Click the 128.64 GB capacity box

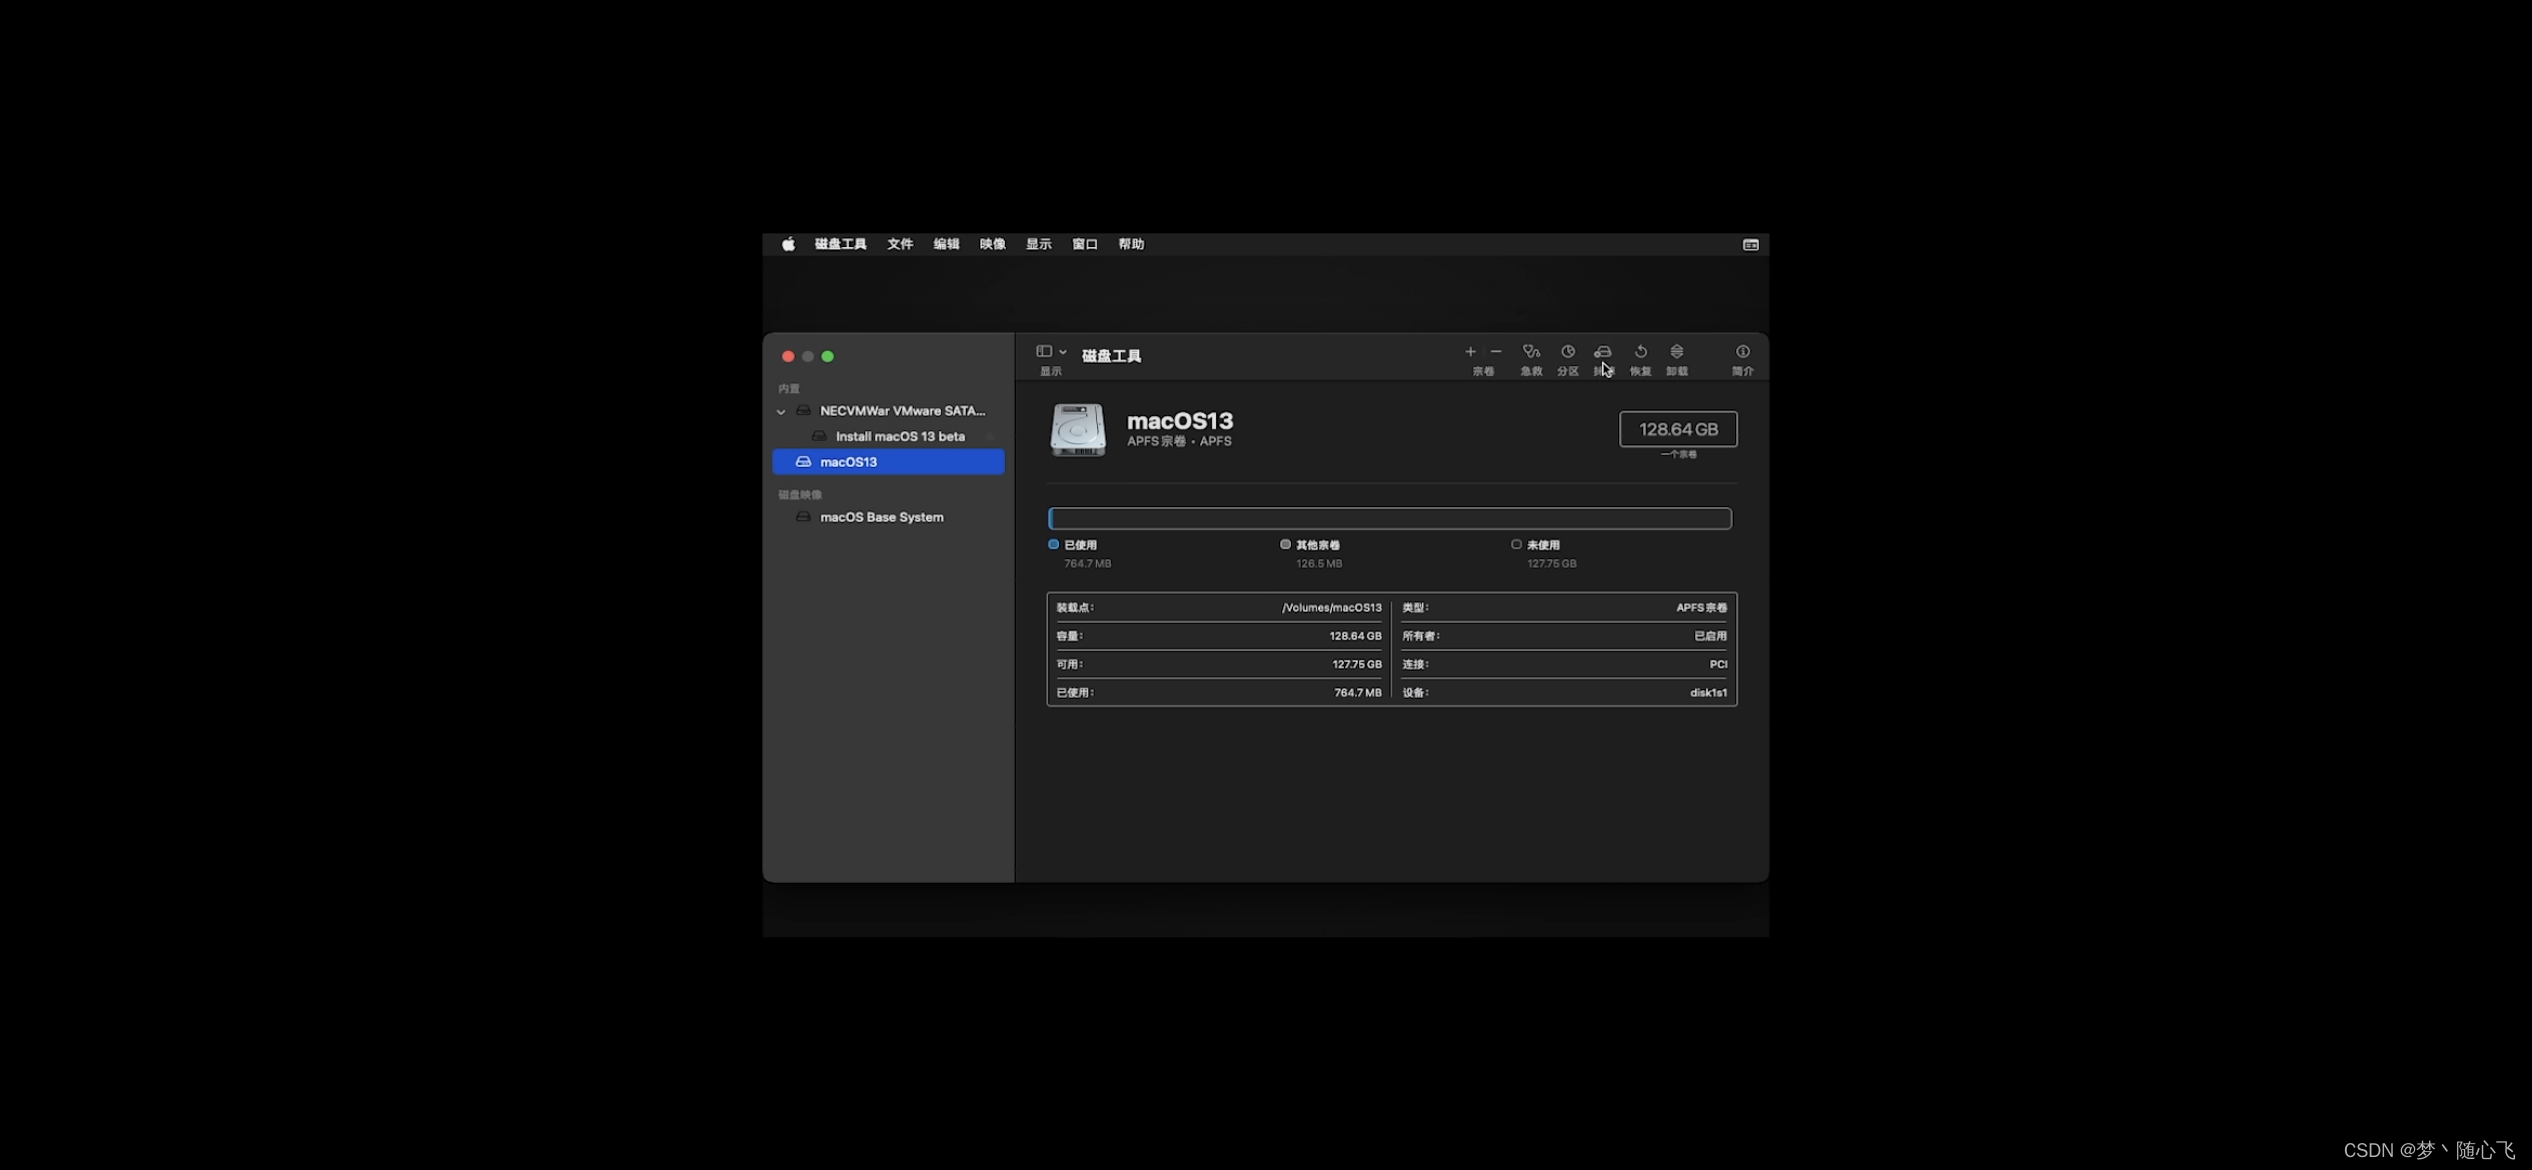tap(1678, 429)
